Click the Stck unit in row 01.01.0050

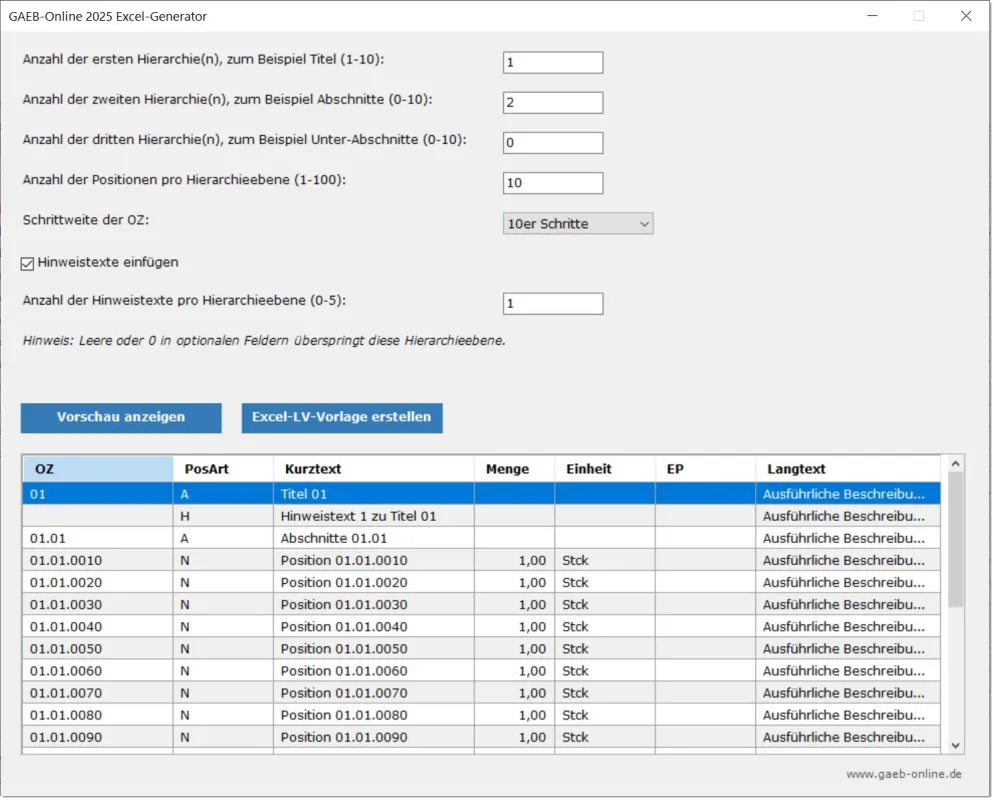pos(605,649)
